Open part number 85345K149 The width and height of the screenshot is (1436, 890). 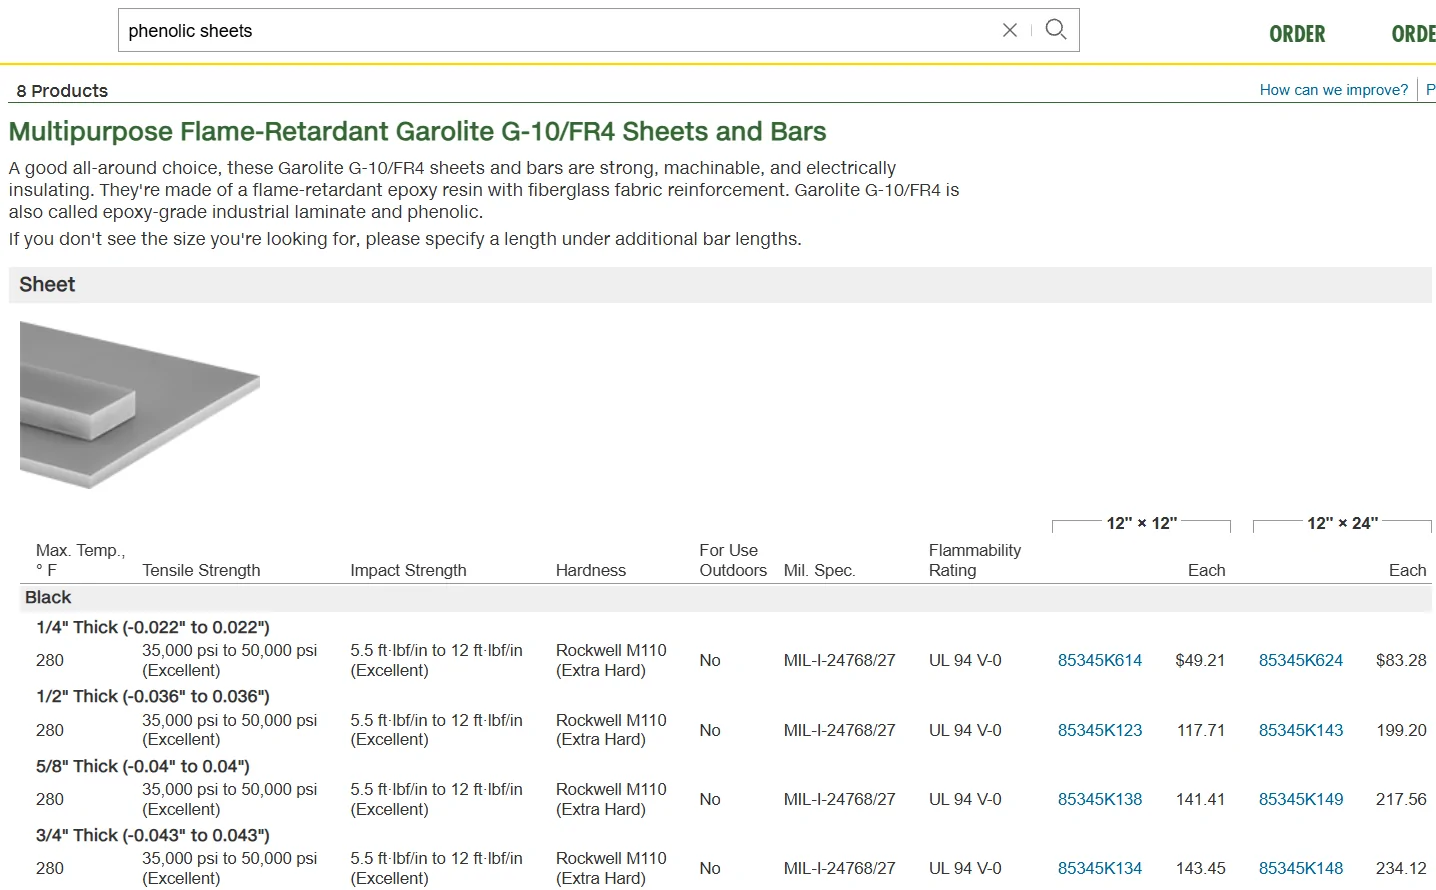pos(1301,800)
